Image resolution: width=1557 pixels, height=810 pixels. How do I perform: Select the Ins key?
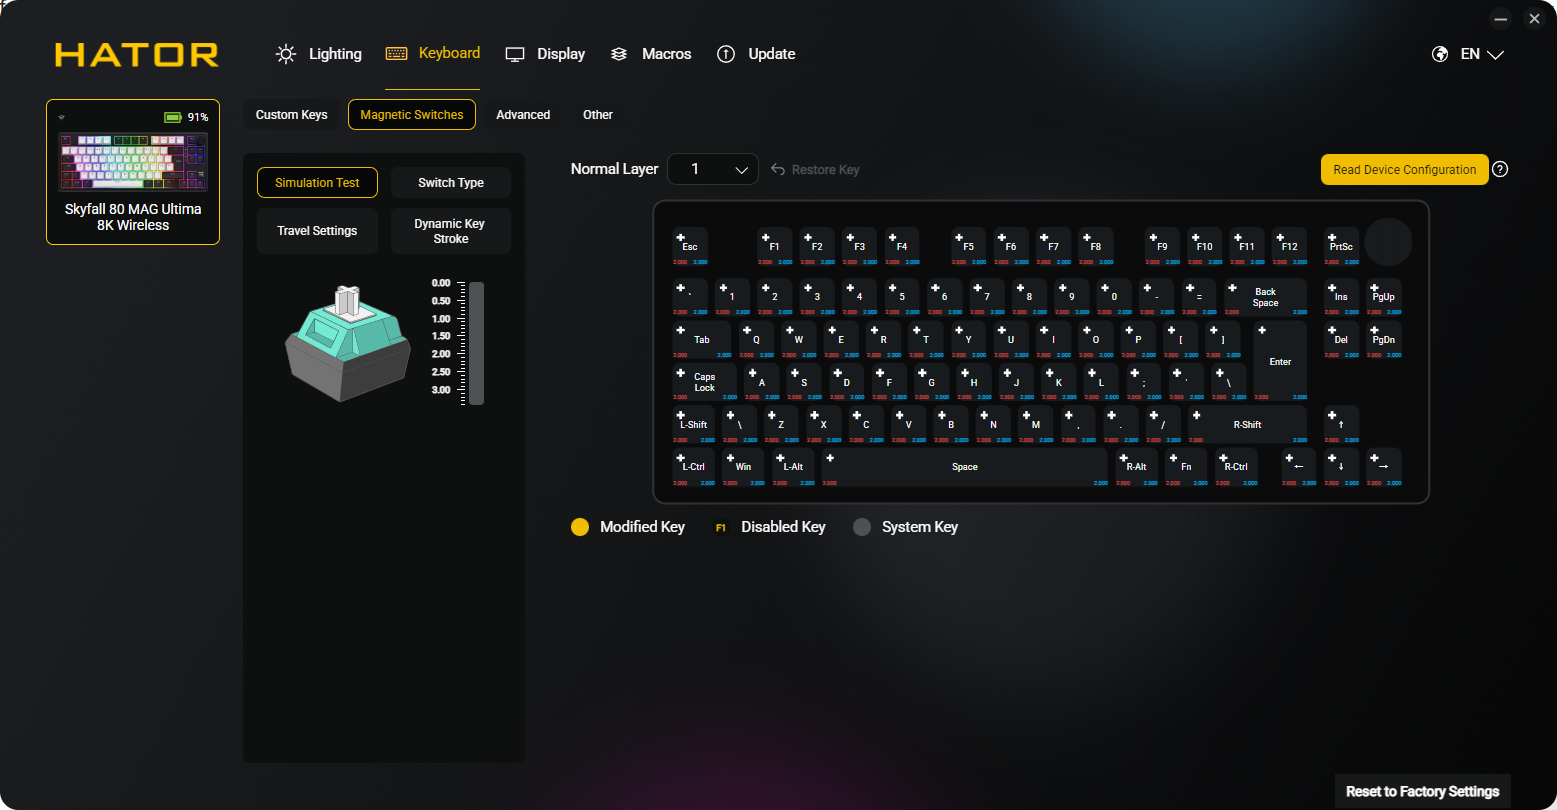[x=1341, y=297]
